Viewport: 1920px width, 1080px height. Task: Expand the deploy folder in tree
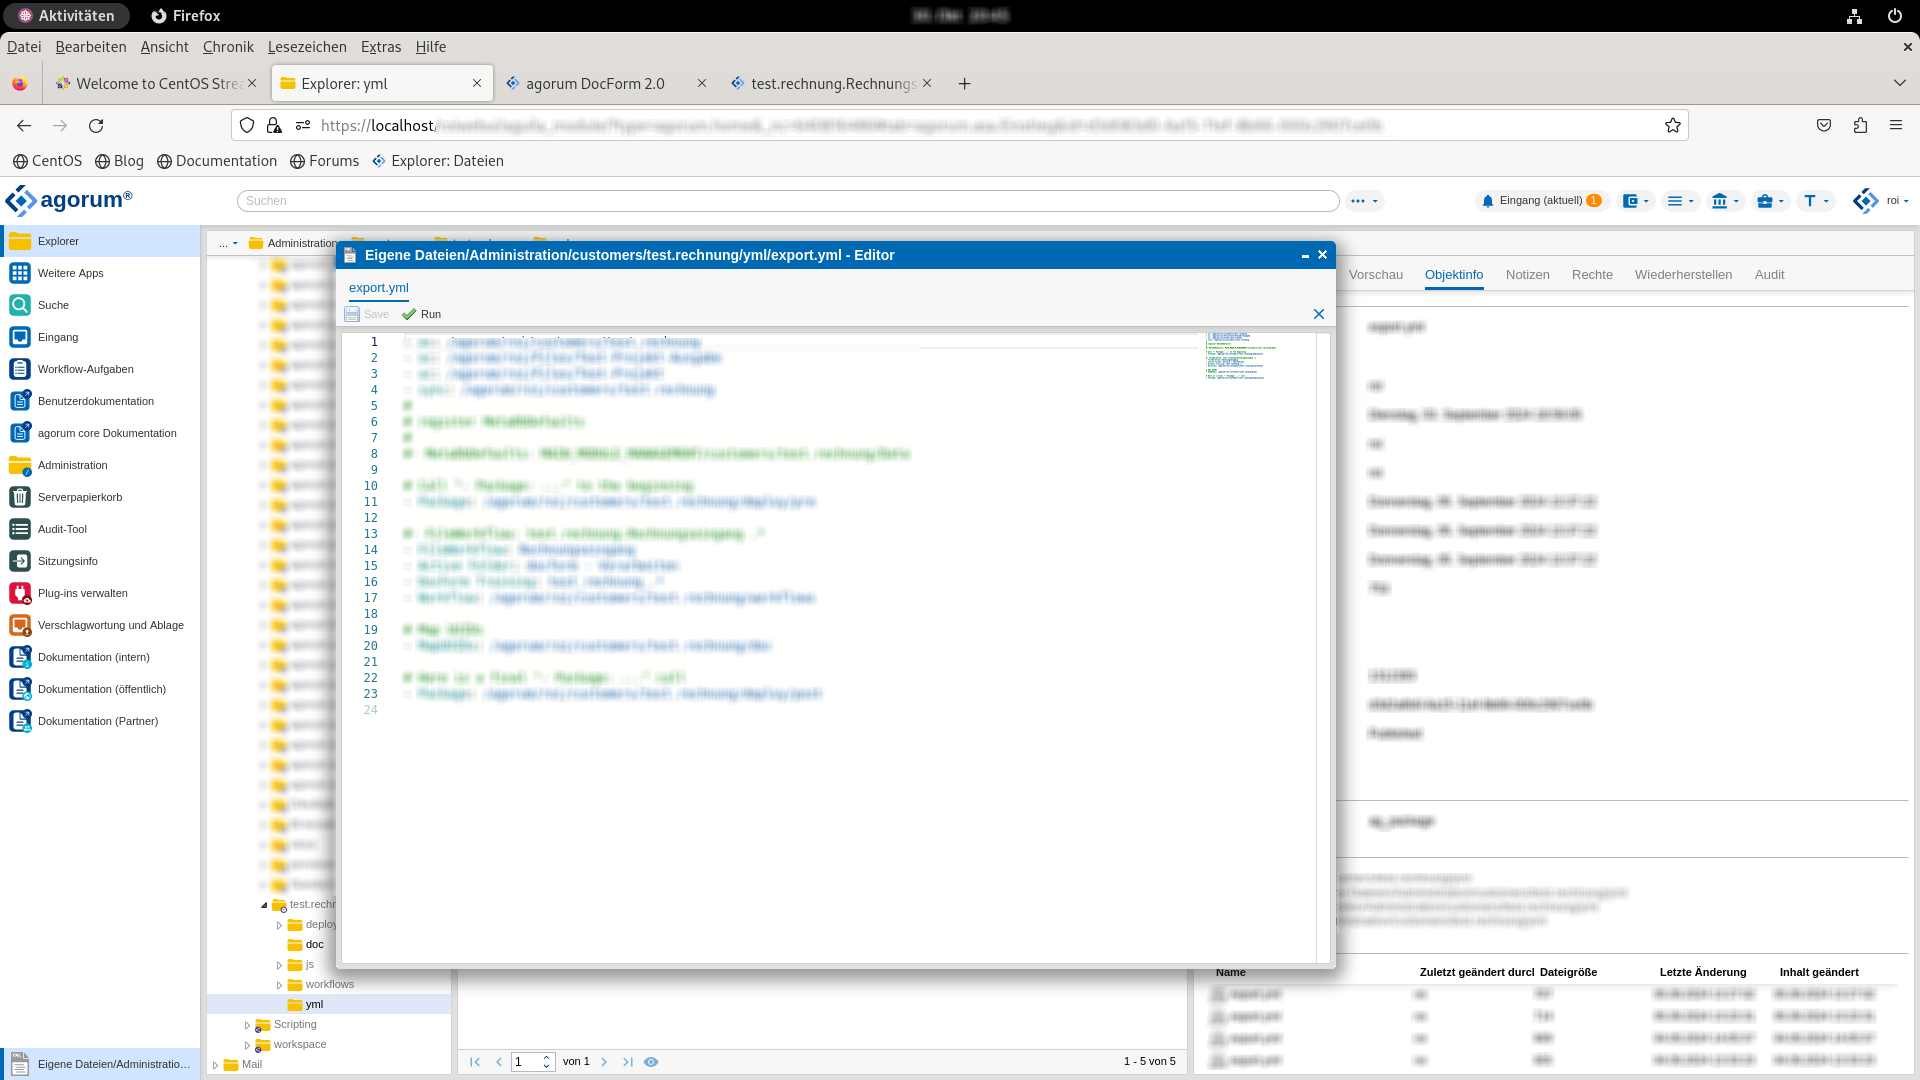(280, 925)
